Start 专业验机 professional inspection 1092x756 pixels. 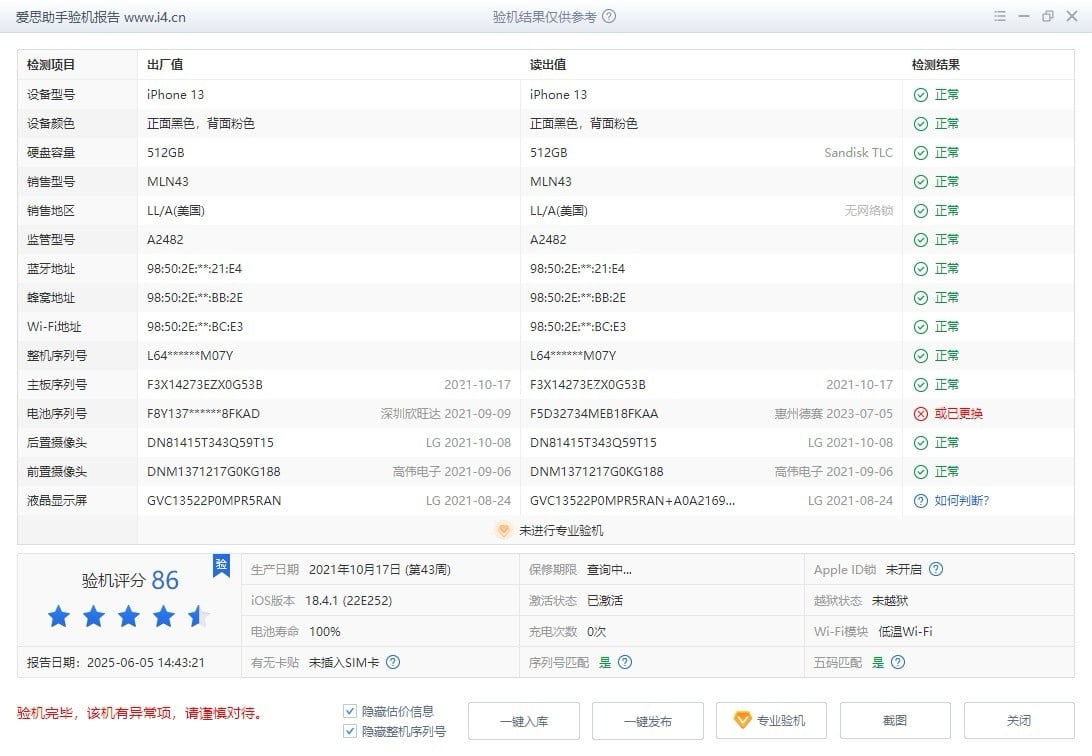(772, 720)
